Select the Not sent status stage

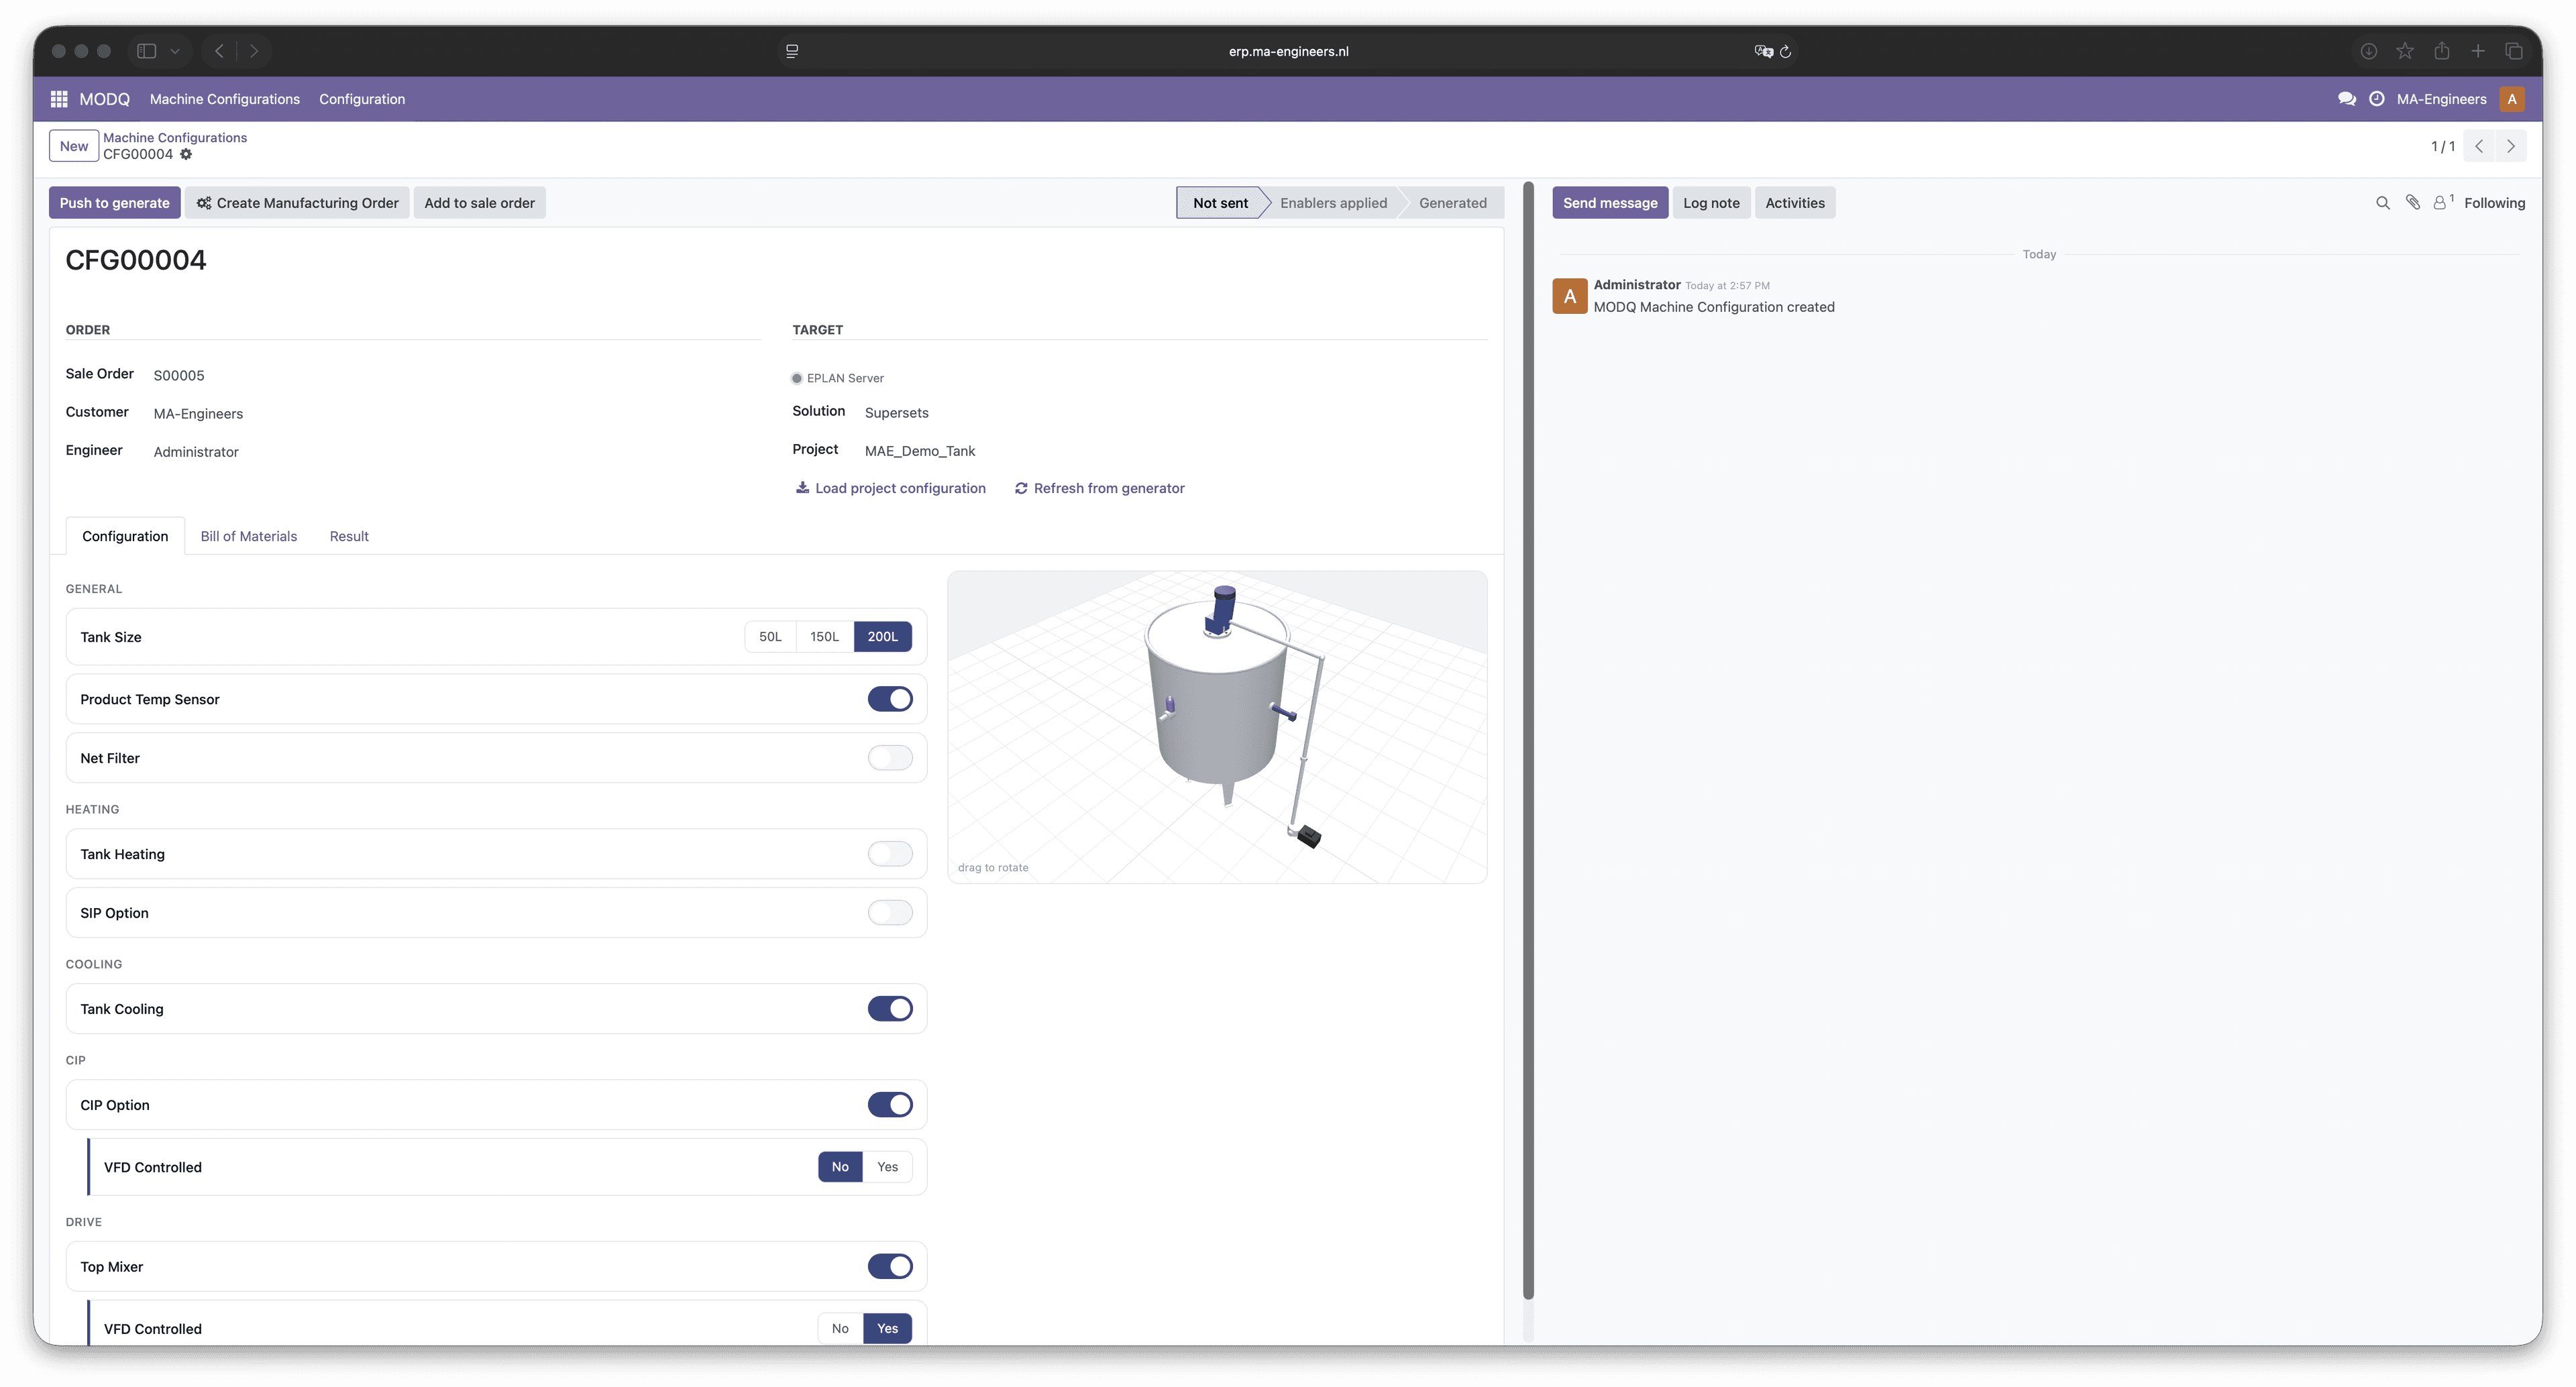[x=1220, y=203]
